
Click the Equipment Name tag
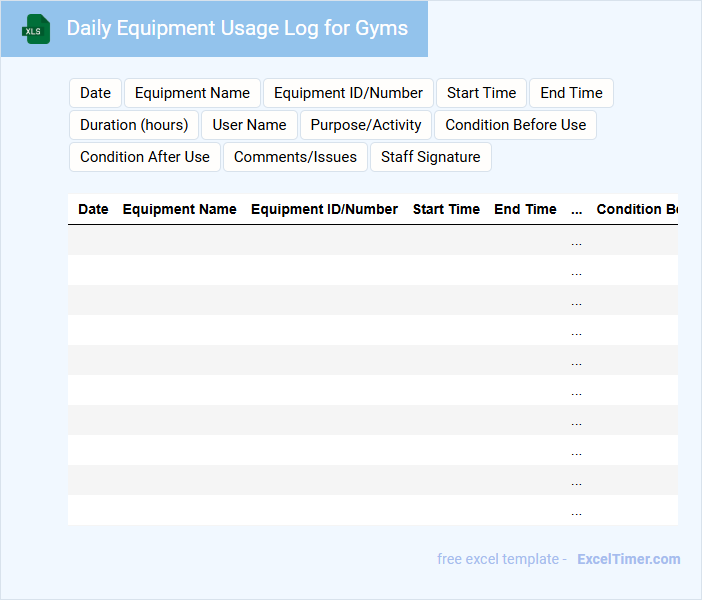(192, 93)
